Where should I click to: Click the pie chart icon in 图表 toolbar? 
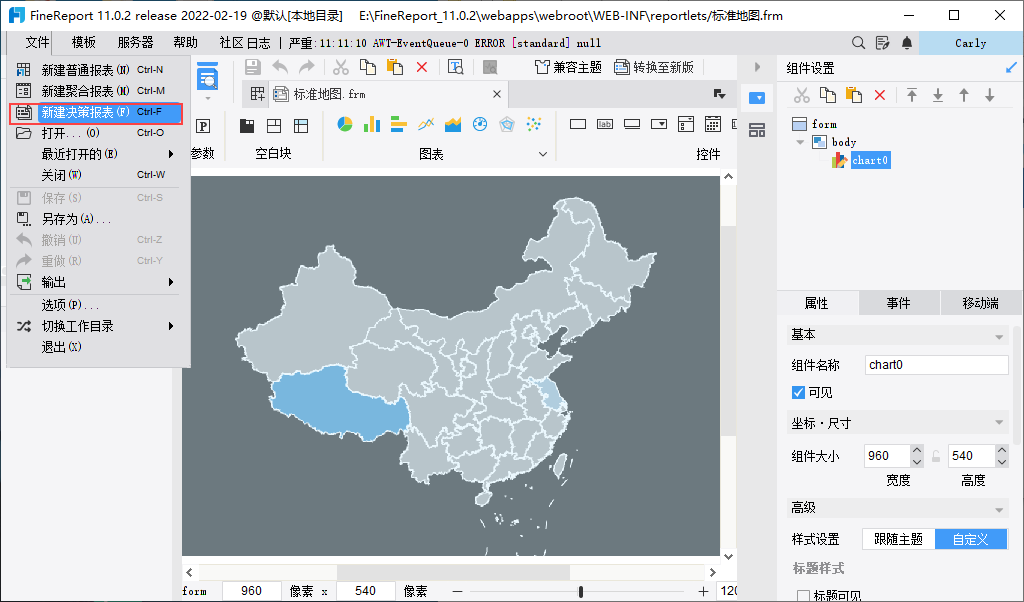[345, 125]
